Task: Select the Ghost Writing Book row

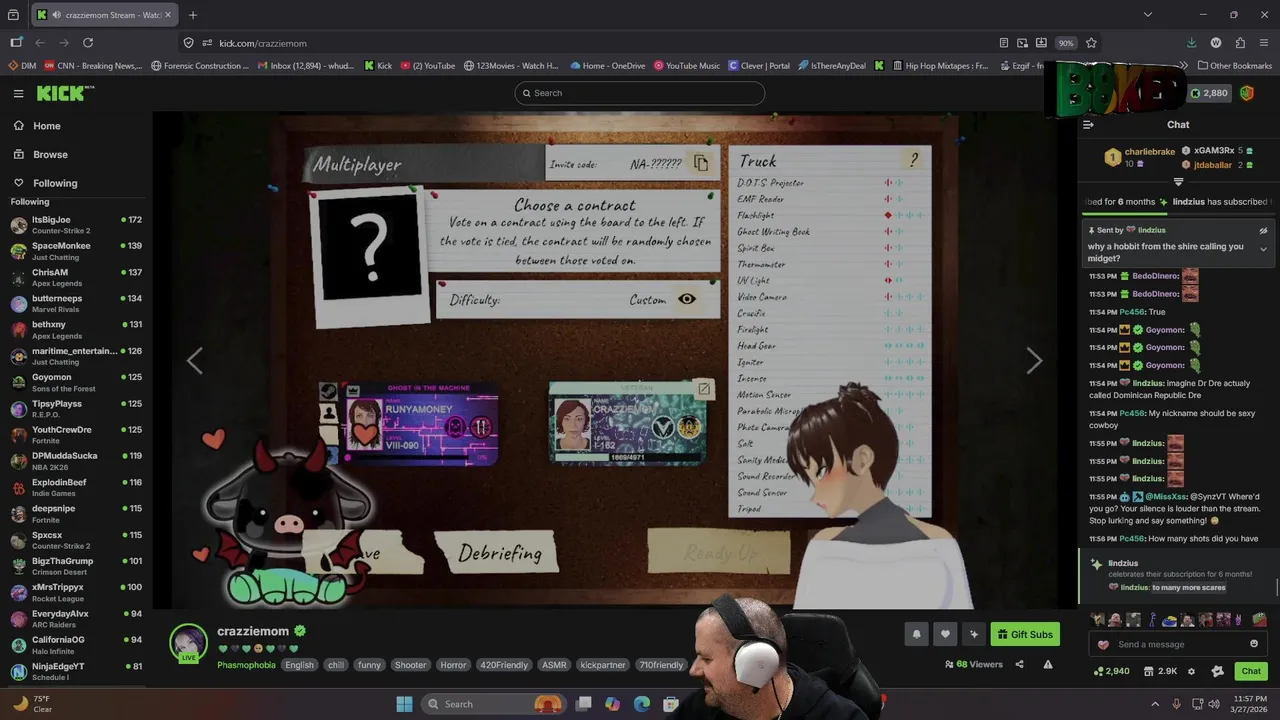Action: click(830, 232)
